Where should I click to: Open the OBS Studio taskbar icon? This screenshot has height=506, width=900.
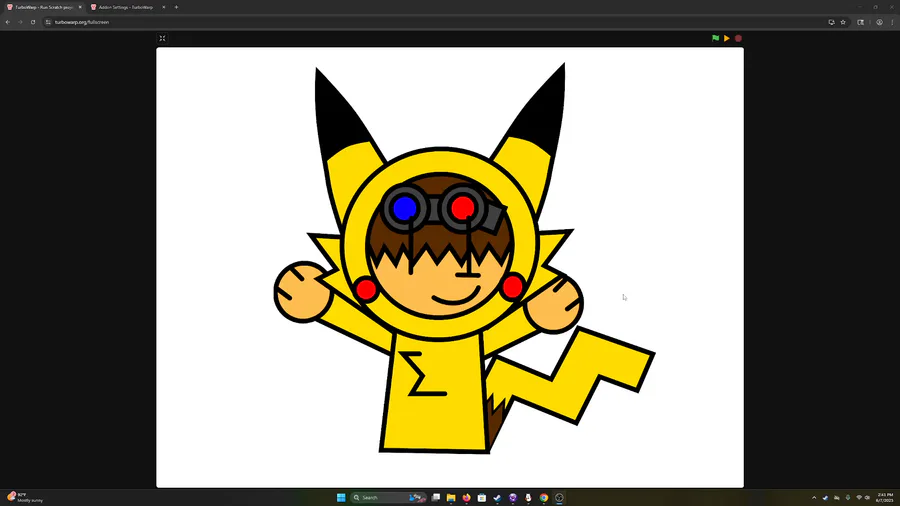point(559,497)
